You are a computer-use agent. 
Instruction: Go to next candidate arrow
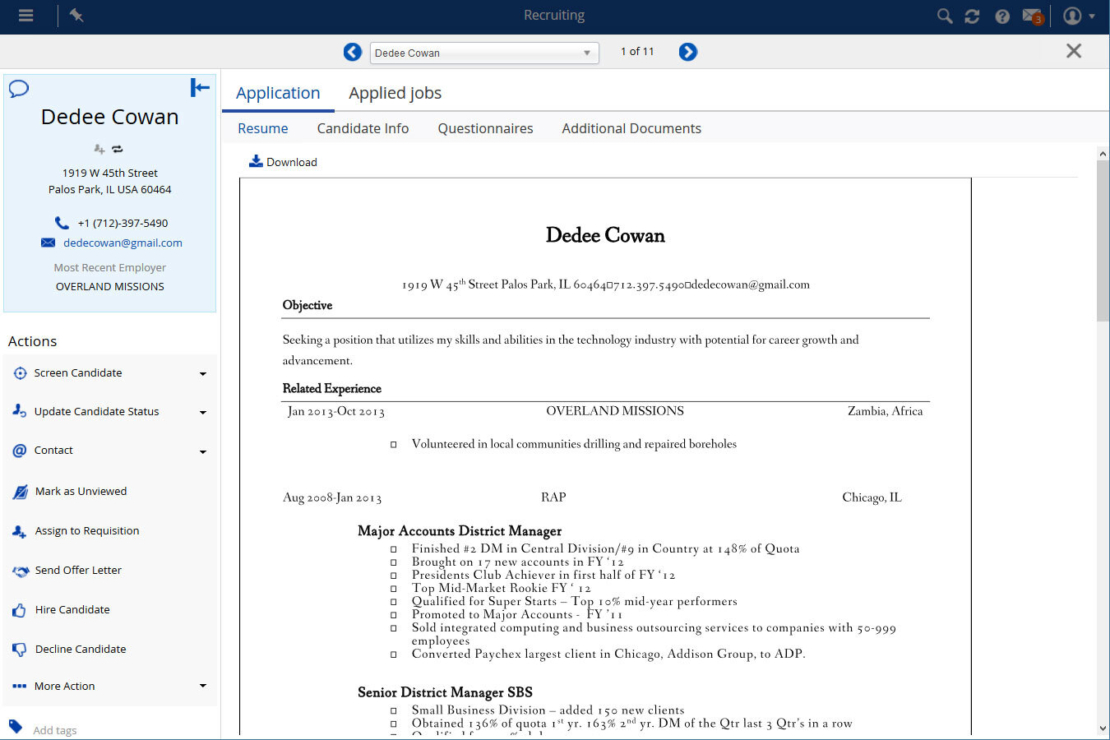(x=688, y=52)
